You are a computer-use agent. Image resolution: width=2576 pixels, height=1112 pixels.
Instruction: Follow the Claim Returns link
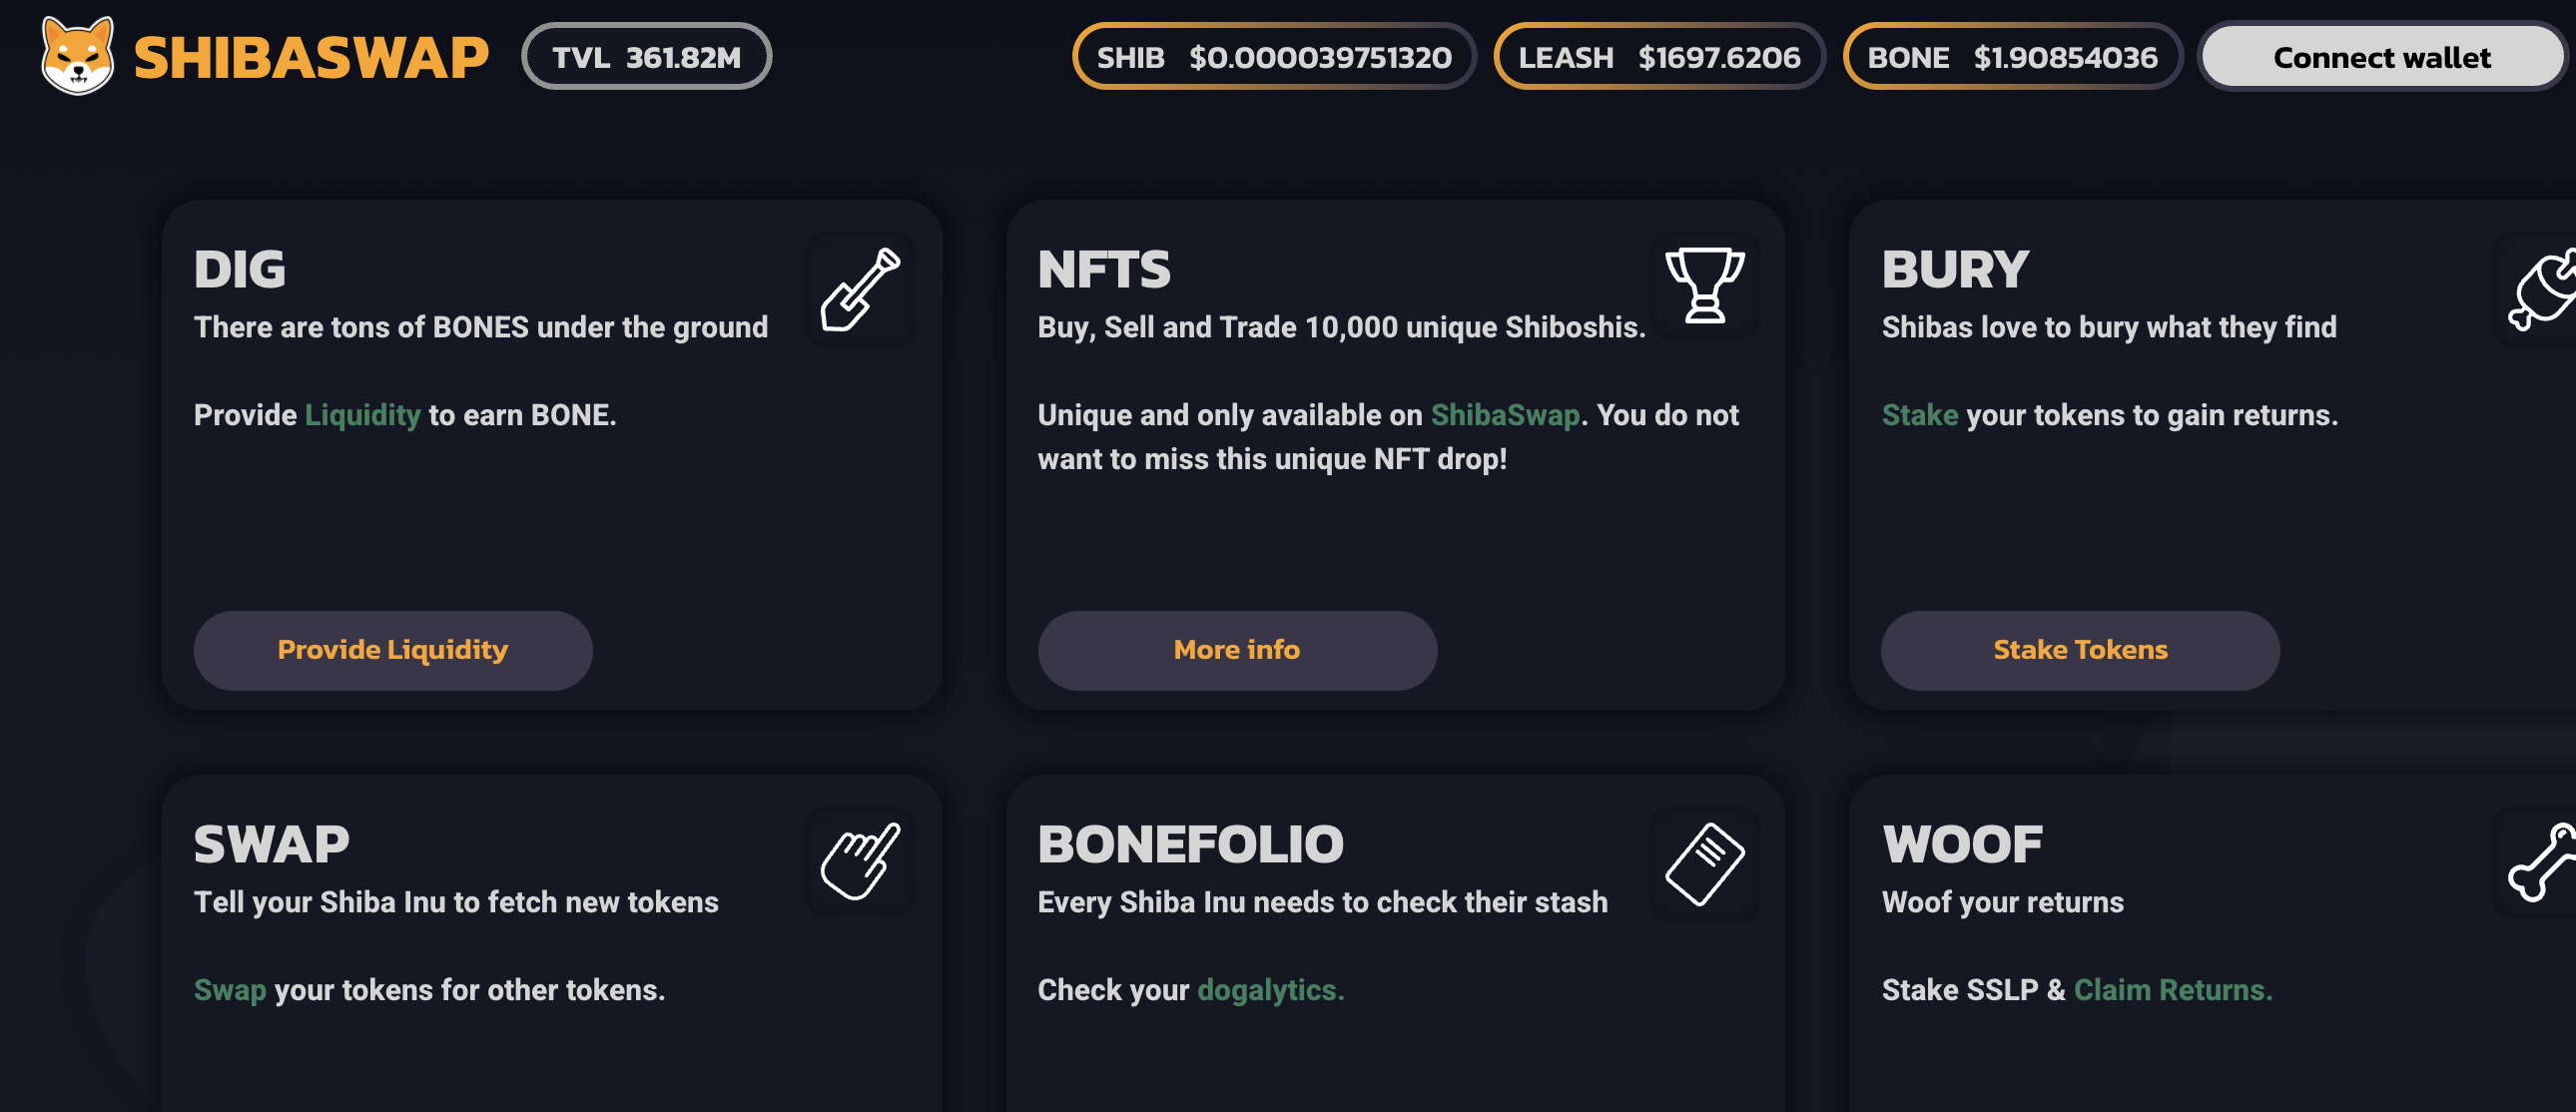tap(2172, 990)
